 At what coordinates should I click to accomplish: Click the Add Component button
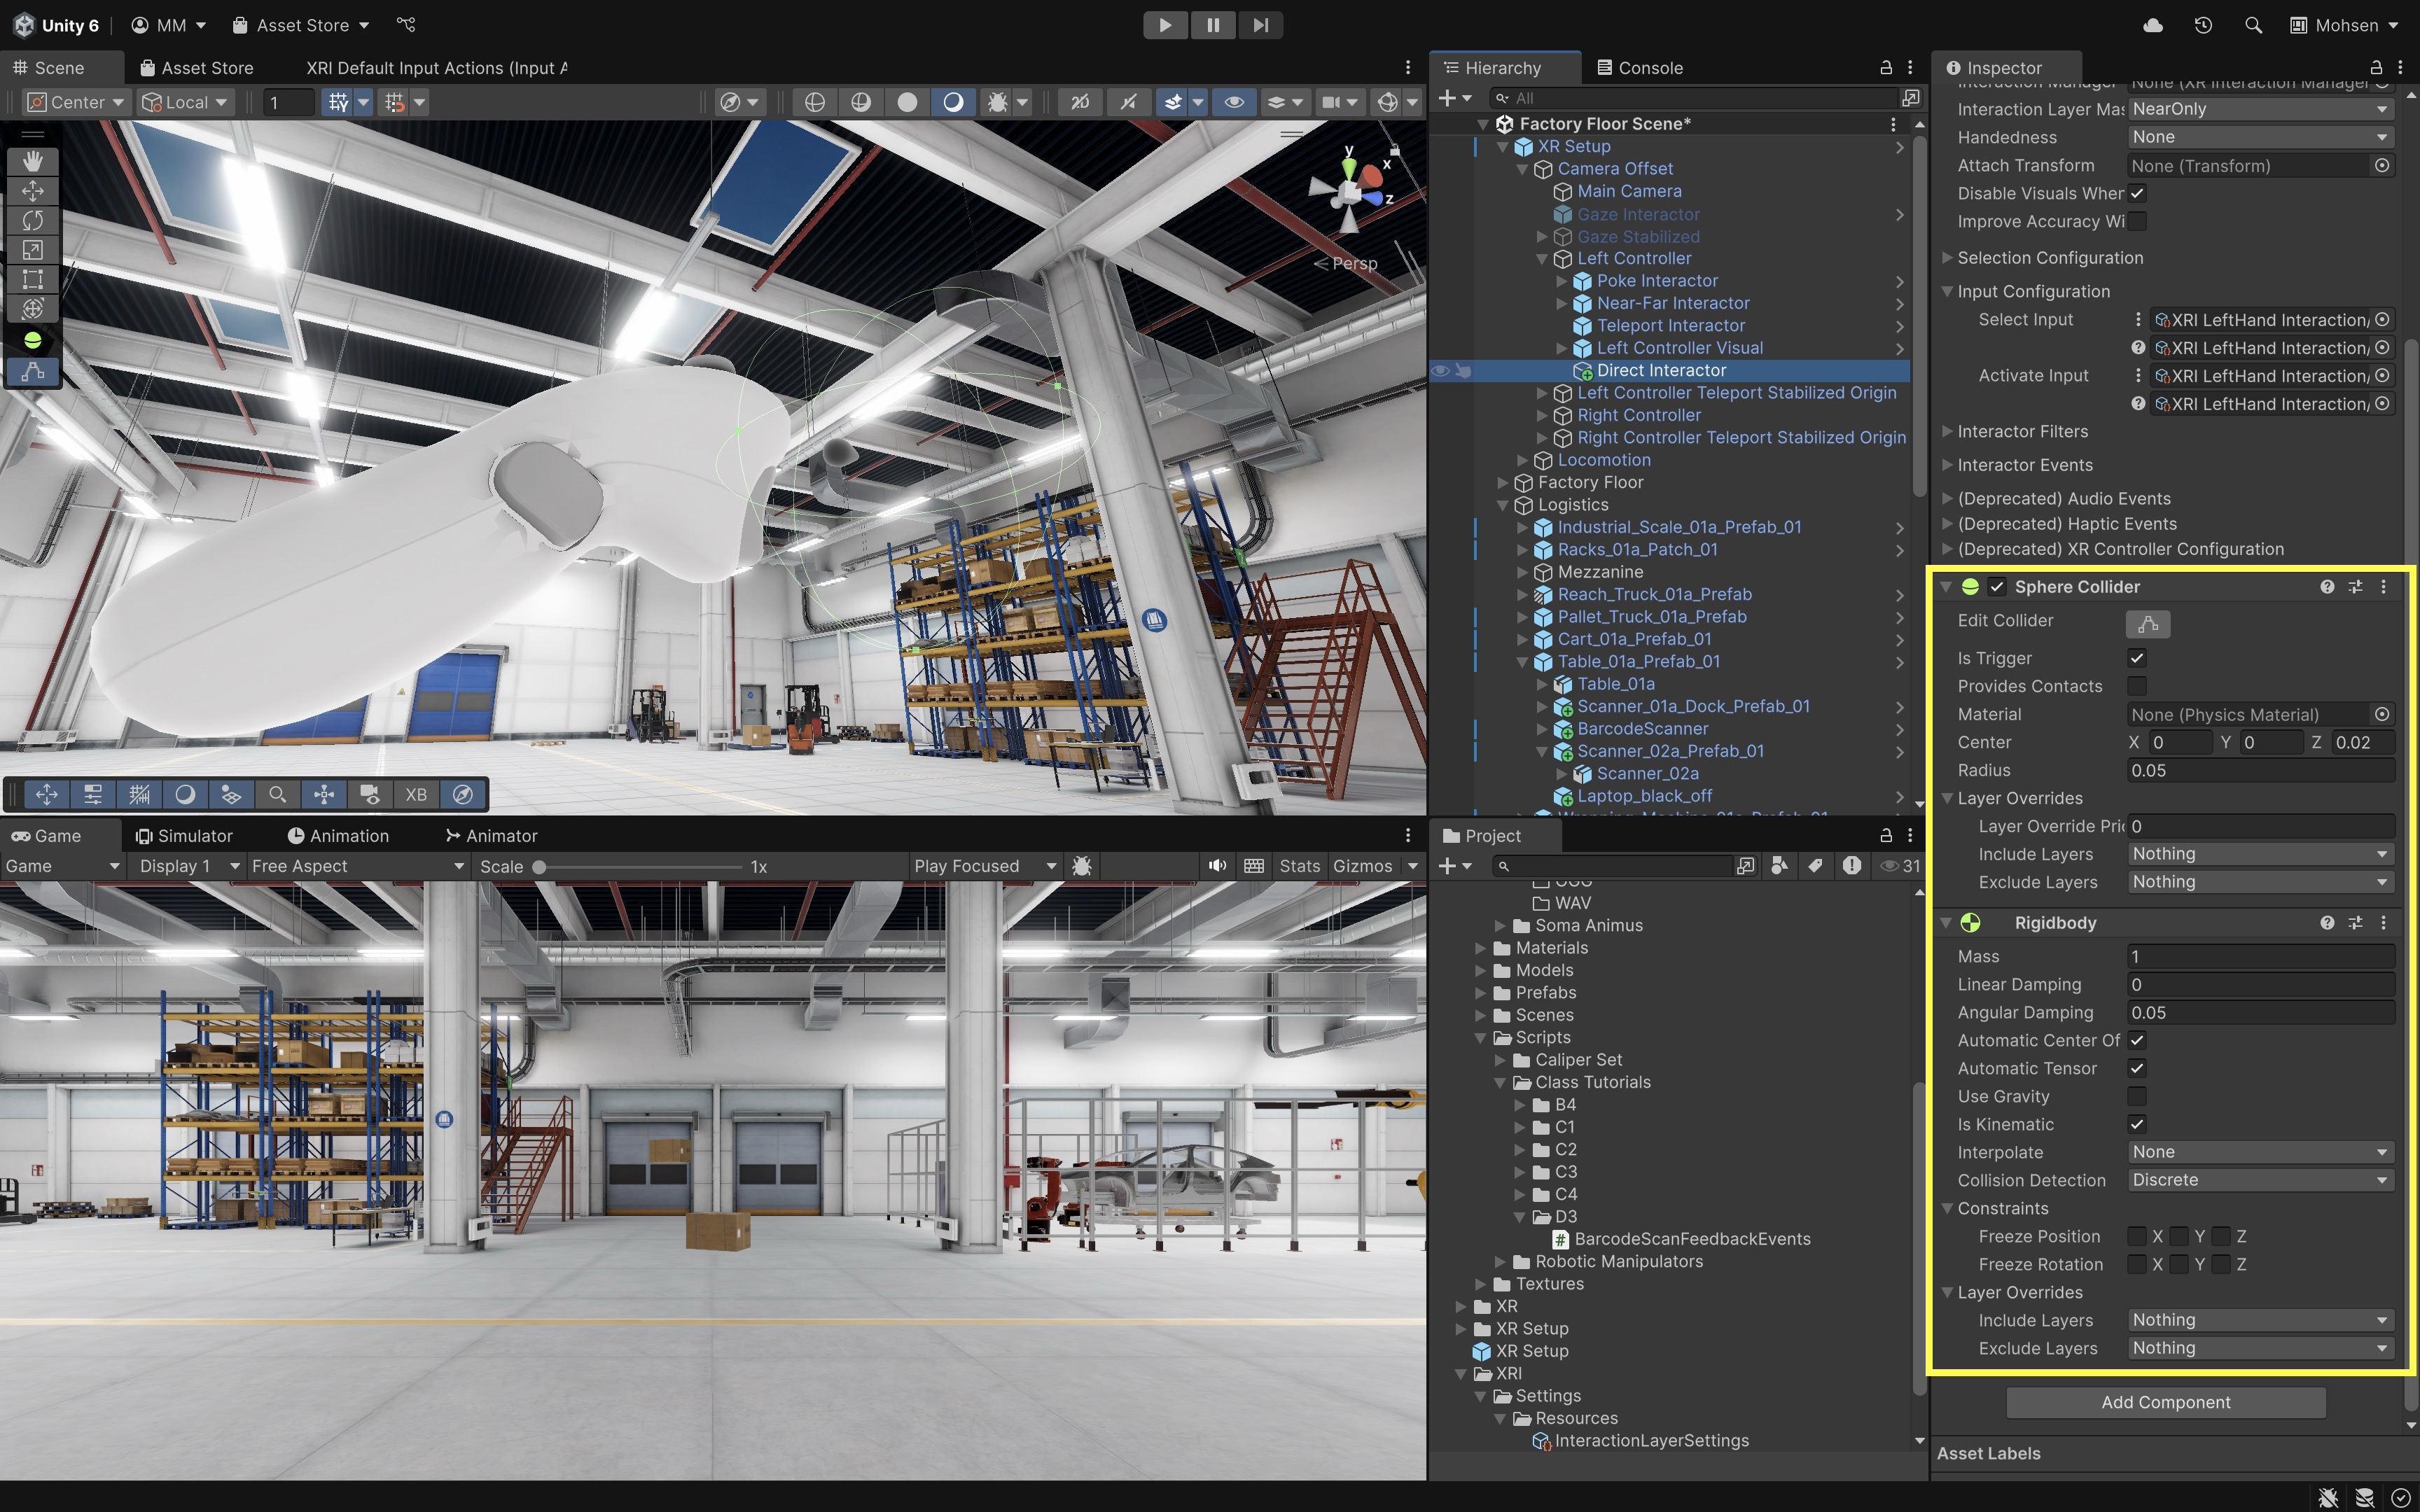(x=2165, y=1402)
